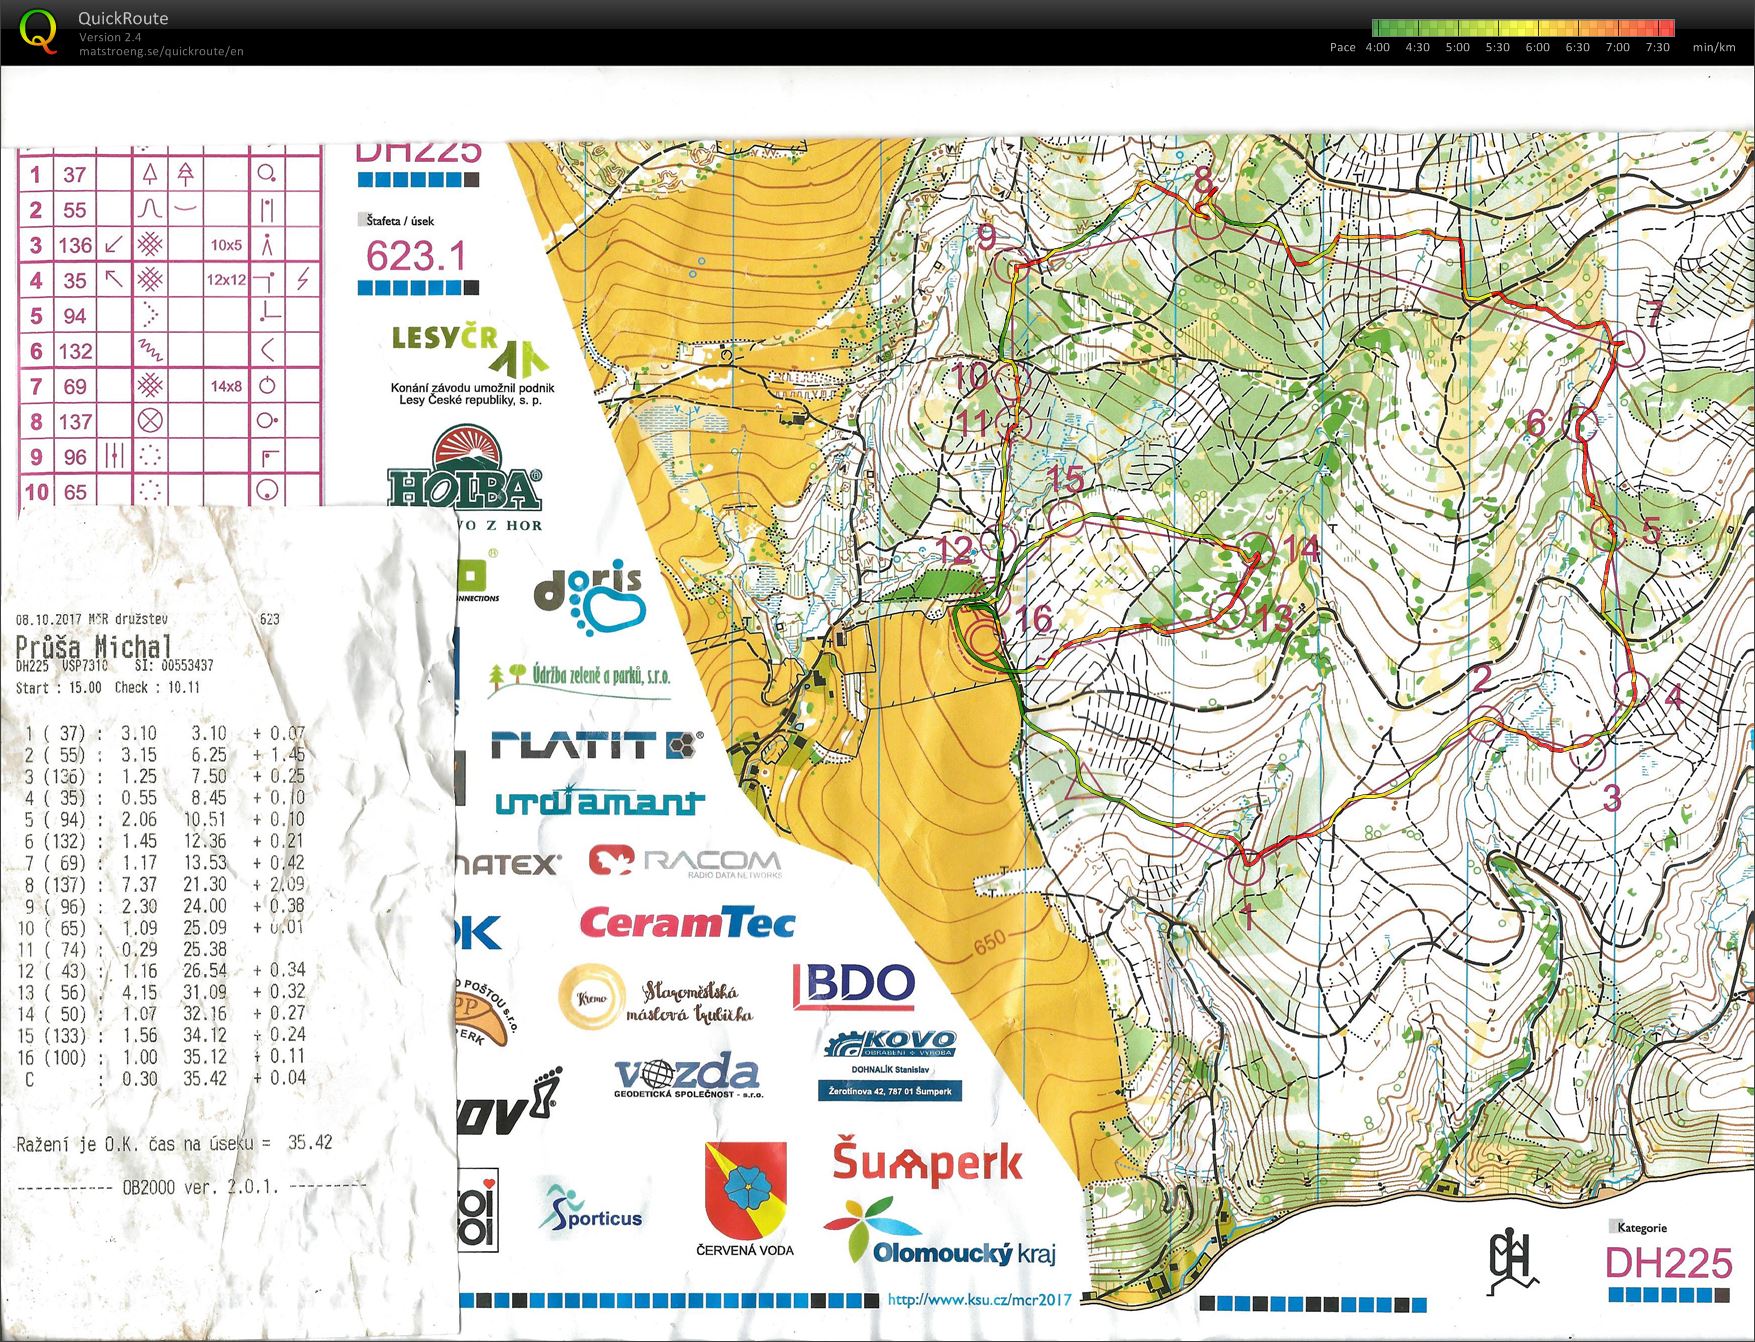The height and width of the screenshot is (1342, 1755).
Task: Click the 4:00 pace tick label
Action: (x=1377, y=47)
